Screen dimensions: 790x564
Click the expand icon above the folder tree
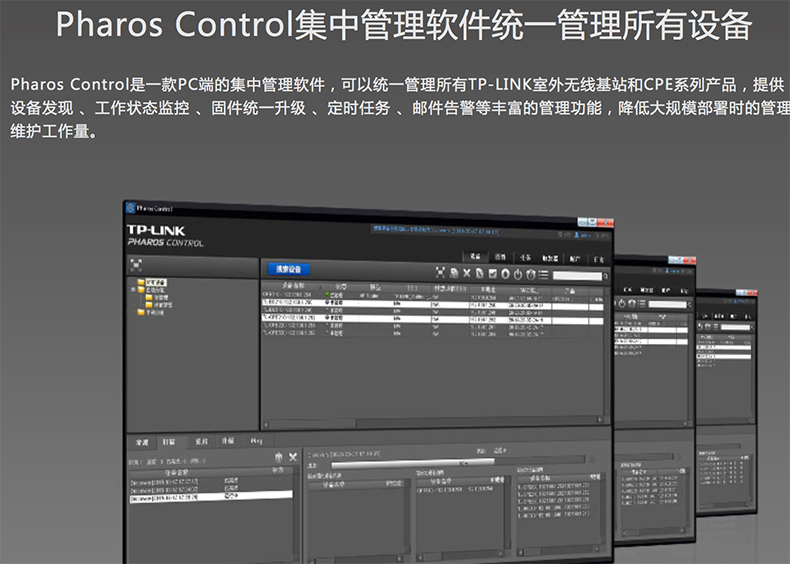tap(136, 266)
